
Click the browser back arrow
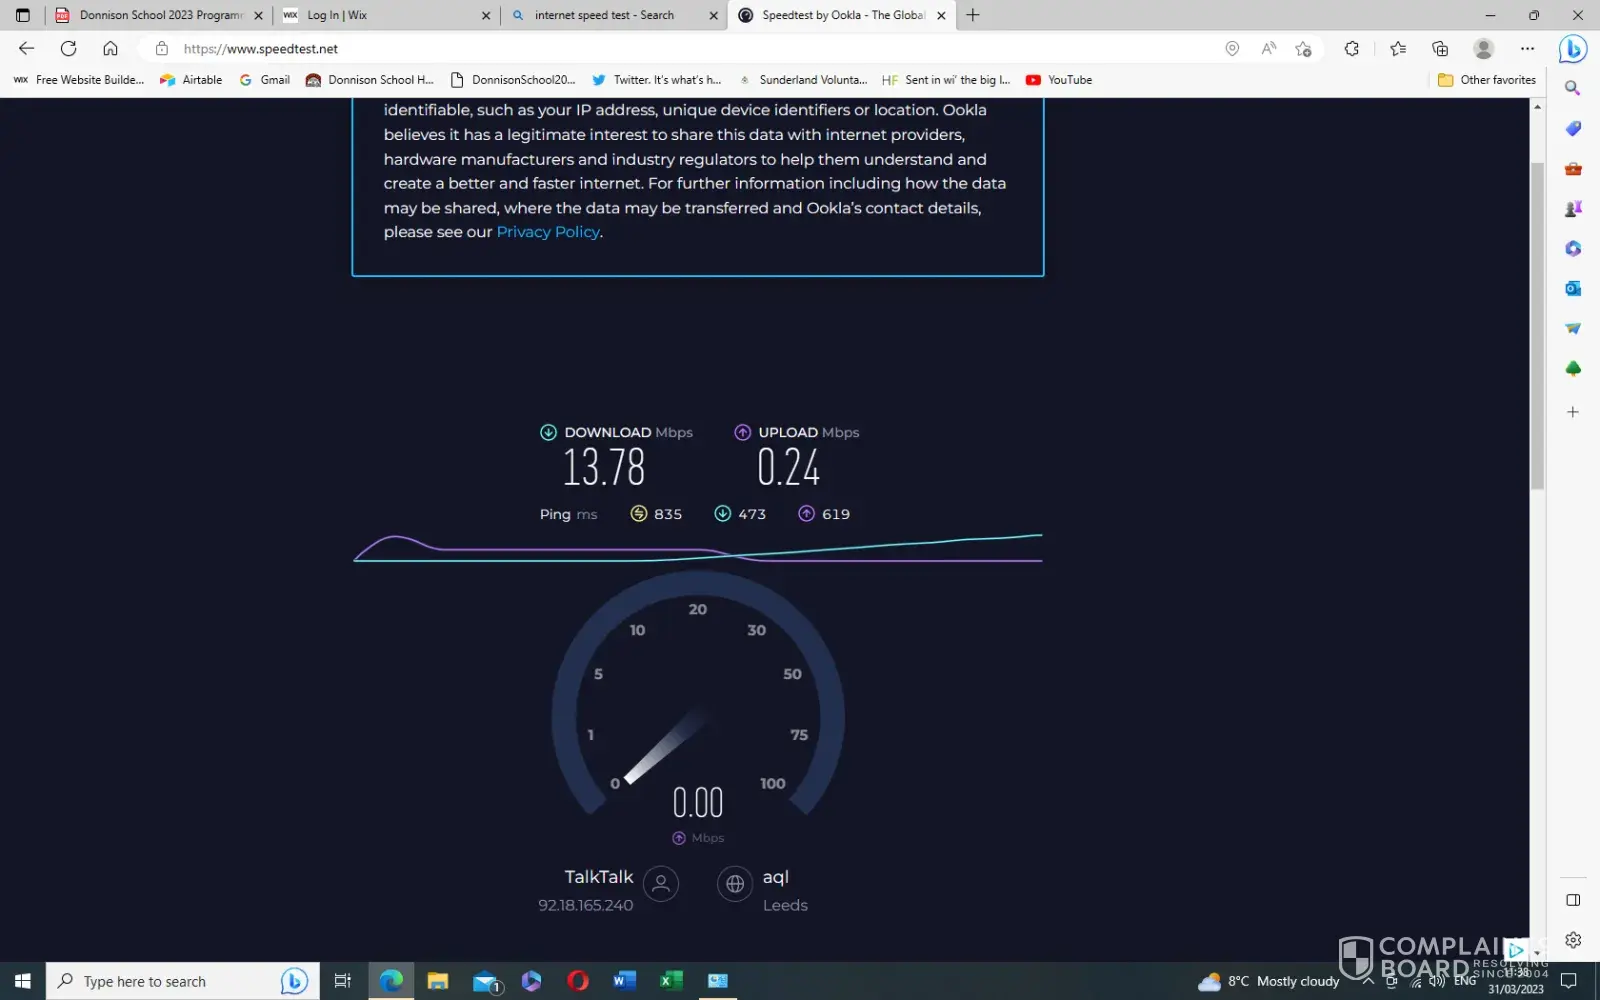27,48
